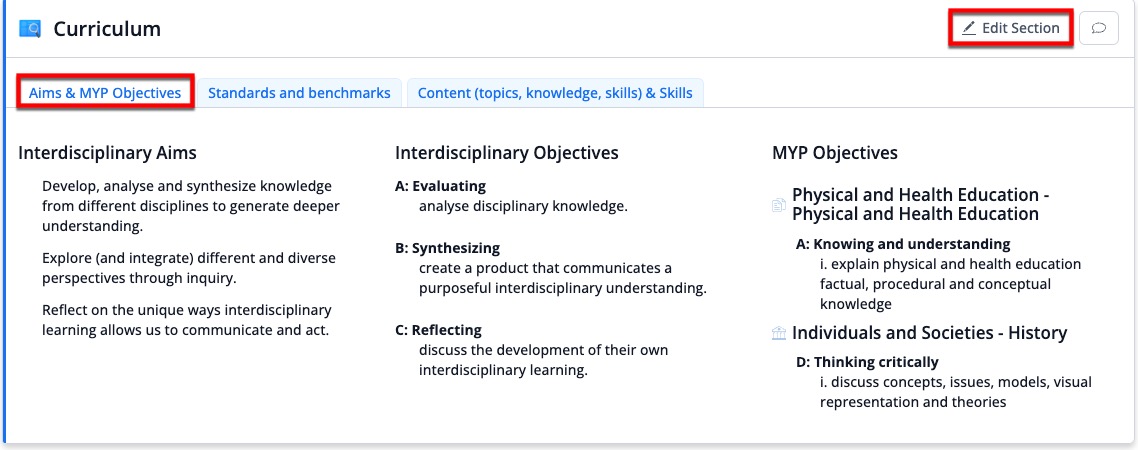The width and height of the screenshot is (1138, 450).
Task: Click the MYP Objectives heading
Action: pyautogui.click(x=835, y=153)
